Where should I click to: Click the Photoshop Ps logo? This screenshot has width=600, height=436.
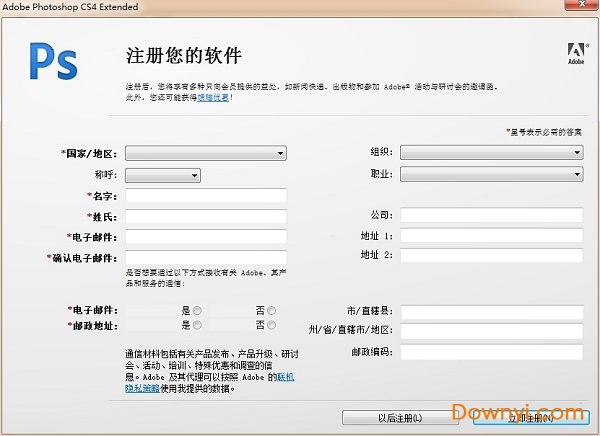point(54,61)
